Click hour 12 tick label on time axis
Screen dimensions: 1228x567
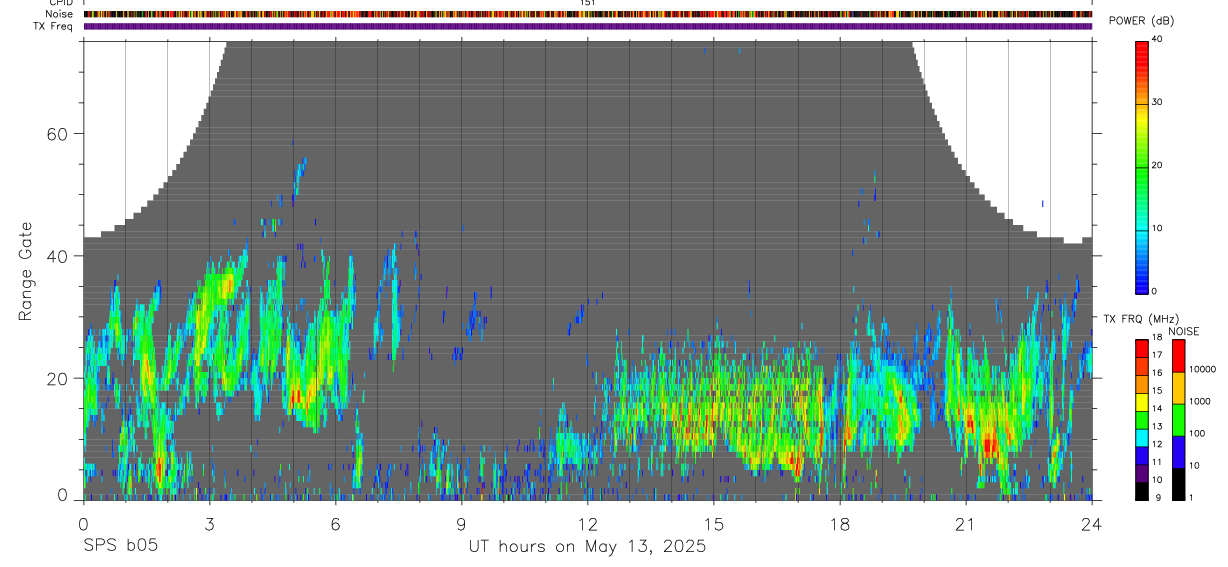tap(587, 523)
